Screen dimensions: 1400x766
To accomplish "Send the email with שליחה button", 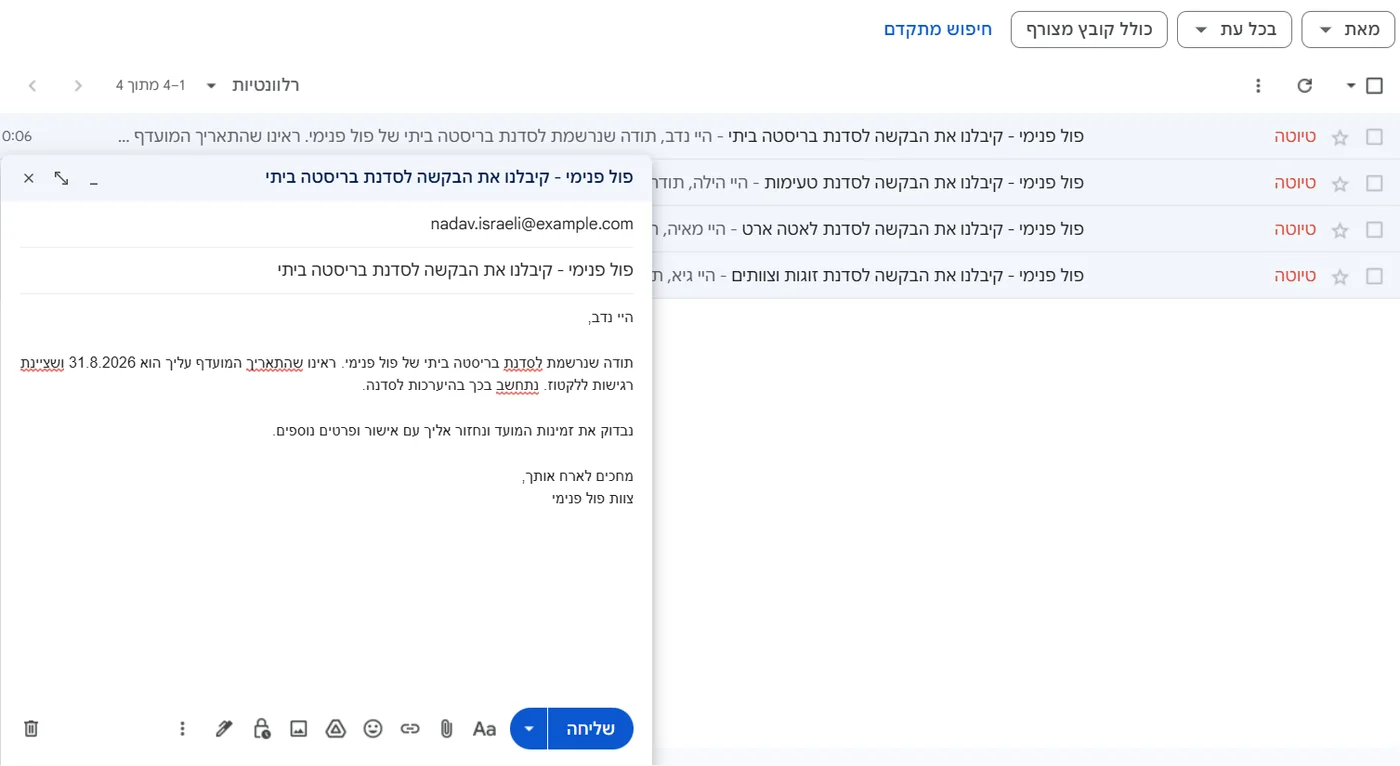I will click(x=591, y=729).
